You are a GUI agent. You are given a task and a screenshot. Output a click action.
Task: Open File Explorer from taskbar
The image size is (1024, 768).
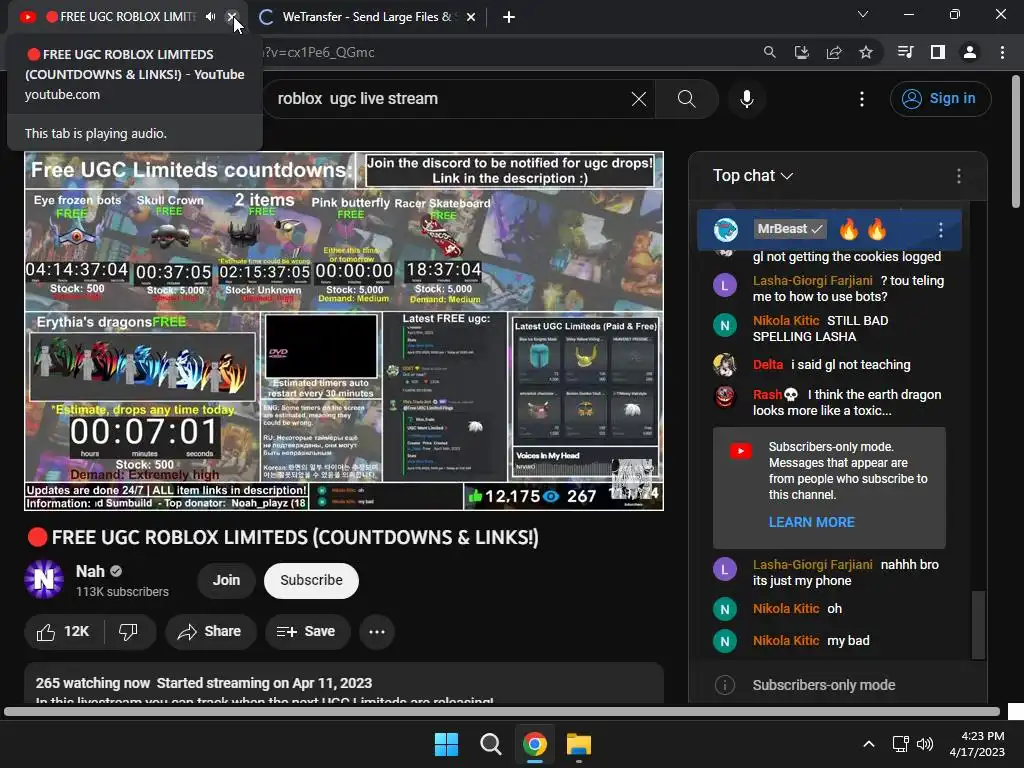(x=579, y=744)
